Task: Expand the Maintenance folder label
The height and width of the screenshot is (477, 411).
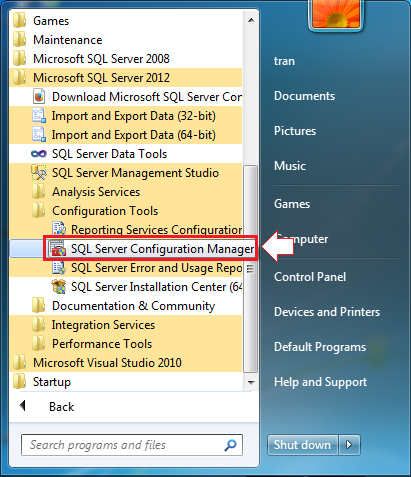Action: click(x=68, y=40)
